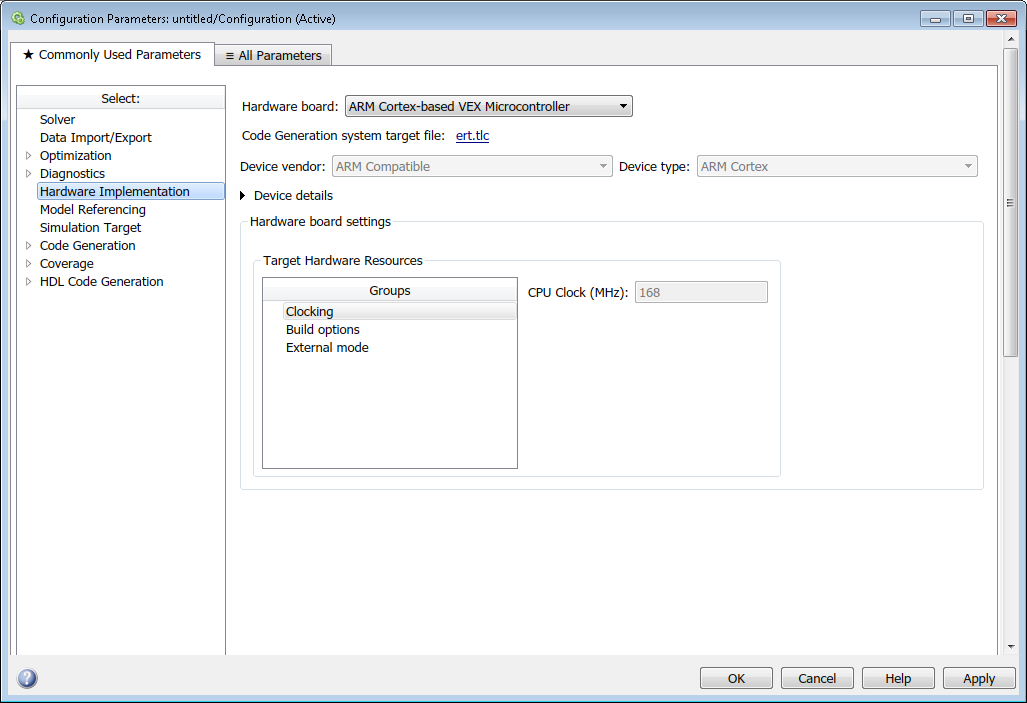Click the Cancel button
This screenshot has width=1027, height=703.
pyautogui.click(x=817, y=678)
